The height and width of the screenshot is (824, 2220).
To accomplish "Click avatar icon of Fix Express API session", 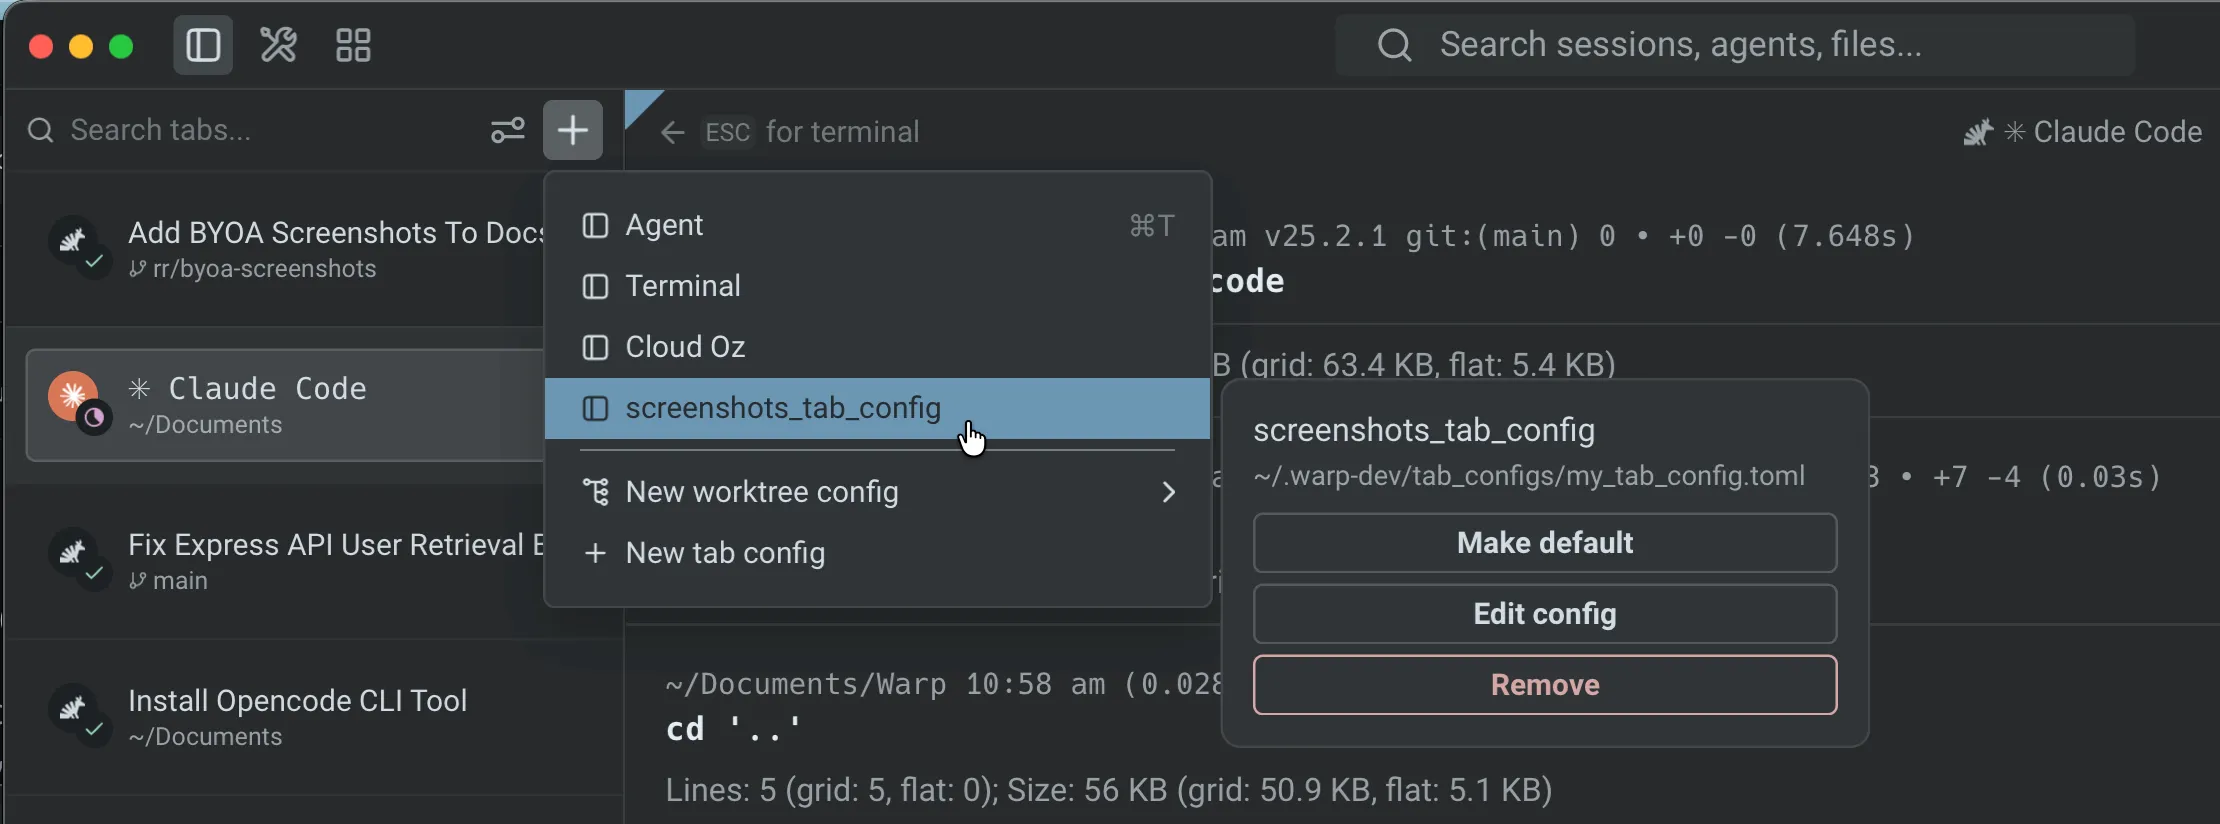I will 73,553.
